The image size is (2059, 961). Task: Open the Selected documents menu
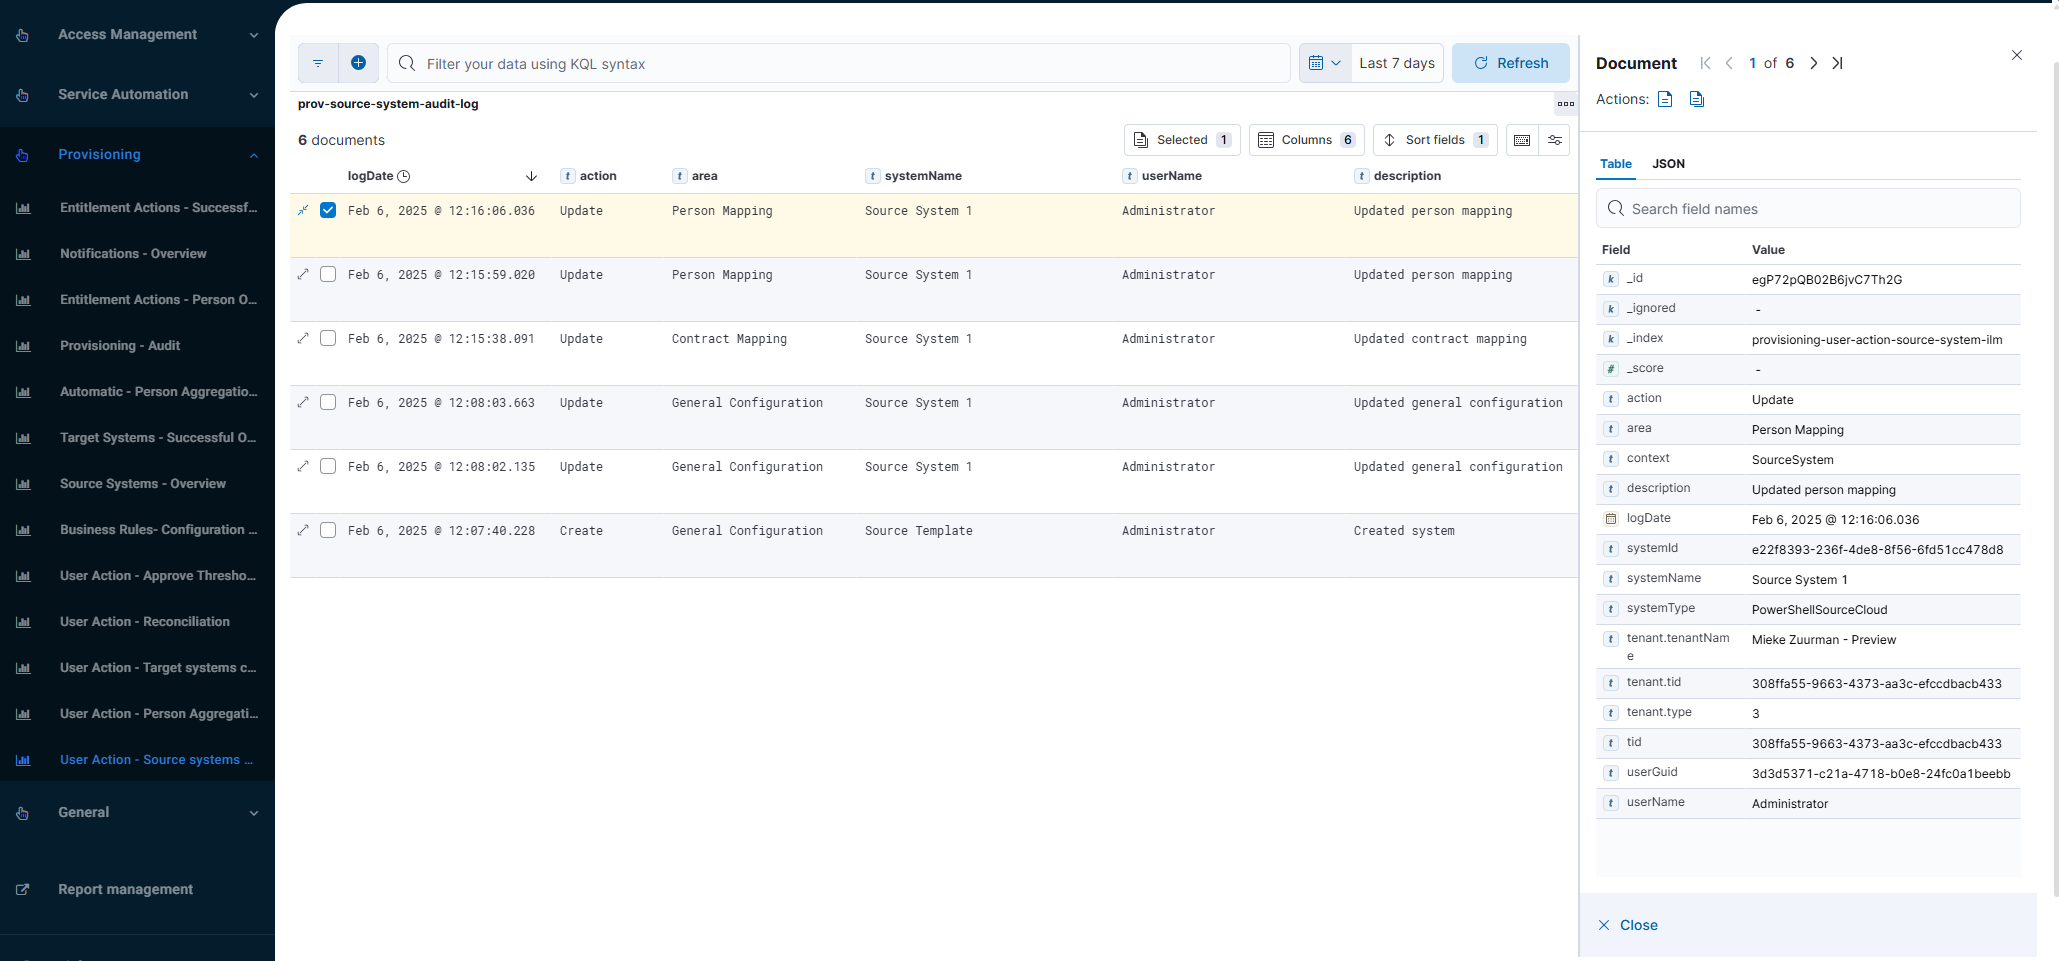pyautogui.click(x=1182, y=140)
